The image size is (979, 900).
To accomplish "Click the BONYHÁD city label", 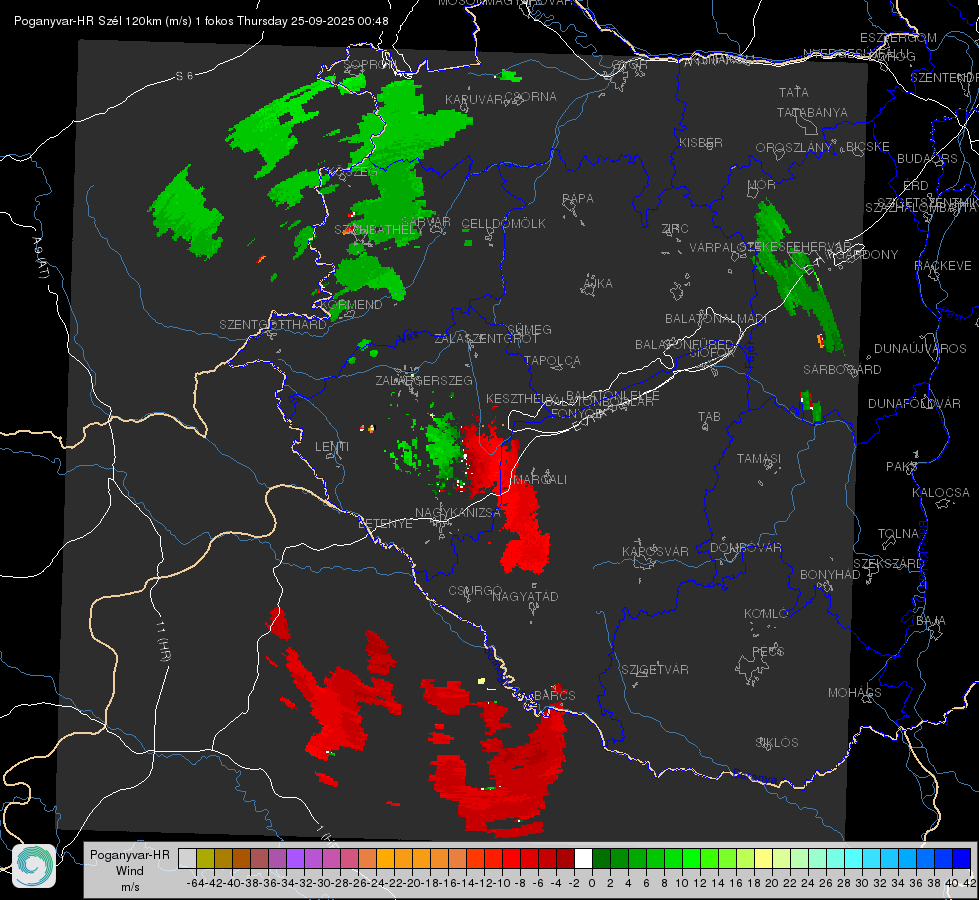I will pos(830,575).
